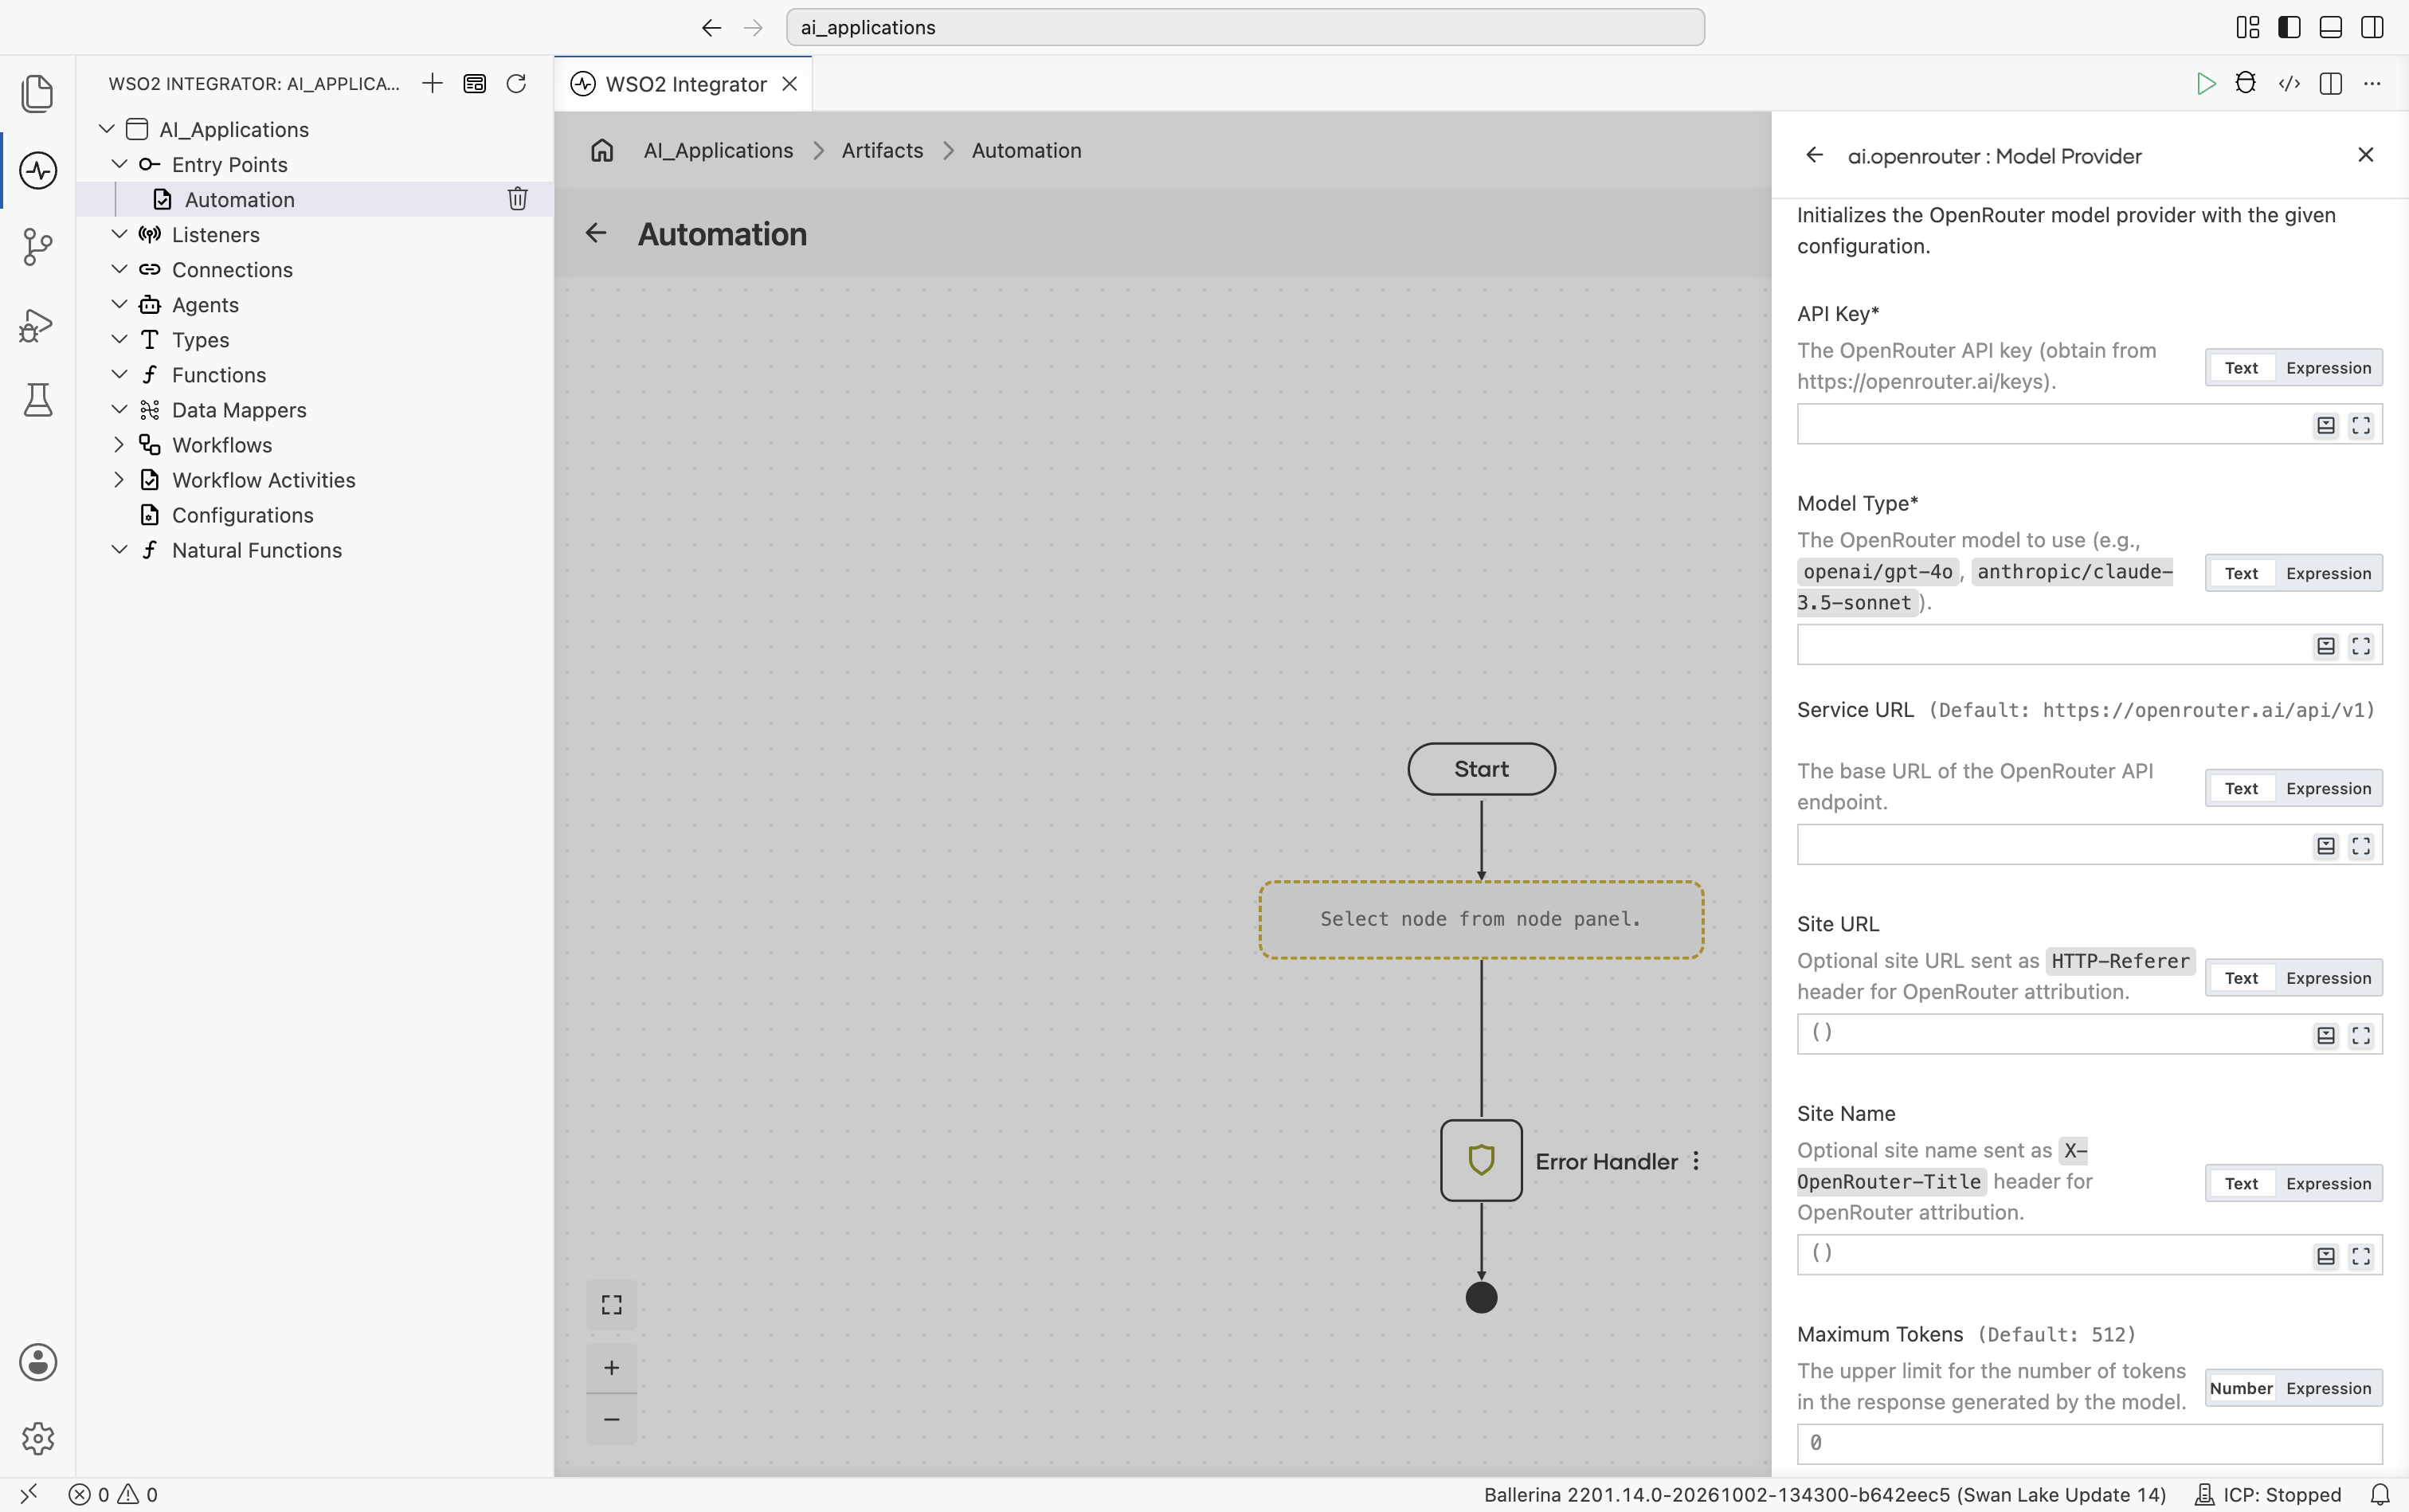Viewport: 2409px width, 1512px height.
Task: Fit diagram to screen icon
Action: click(612, 1305)
